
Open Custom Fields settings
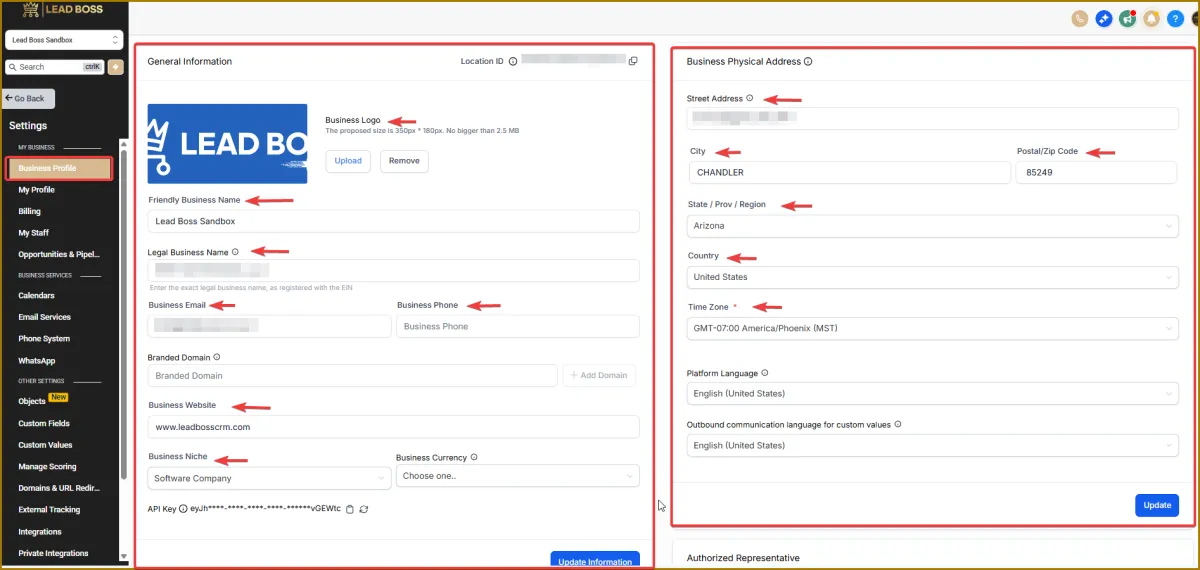click(x=45, y=424)
